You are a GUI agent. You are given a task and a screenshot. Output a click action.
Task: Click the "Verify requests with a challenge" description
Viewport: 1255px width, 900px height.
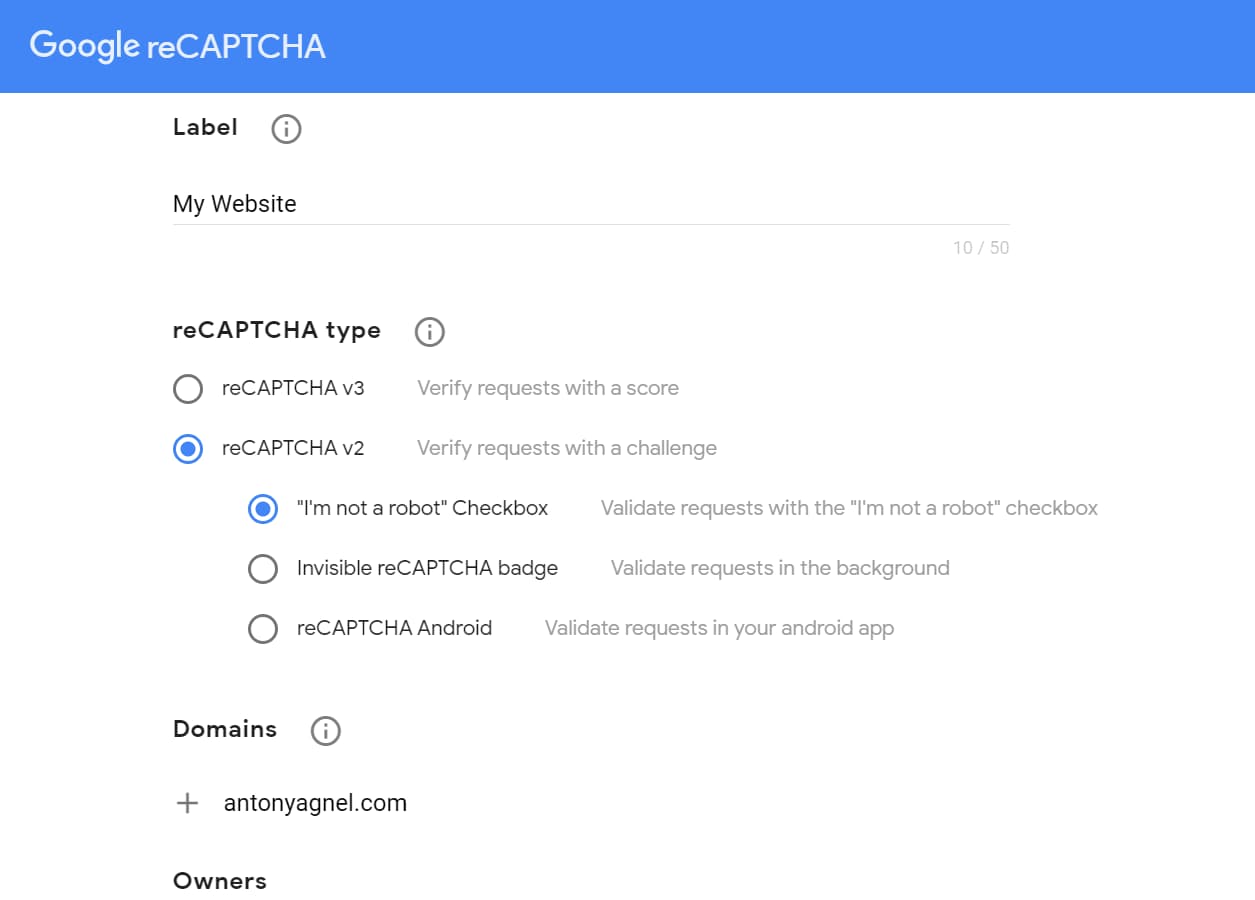pyautogui.click(x=566, y=448)
